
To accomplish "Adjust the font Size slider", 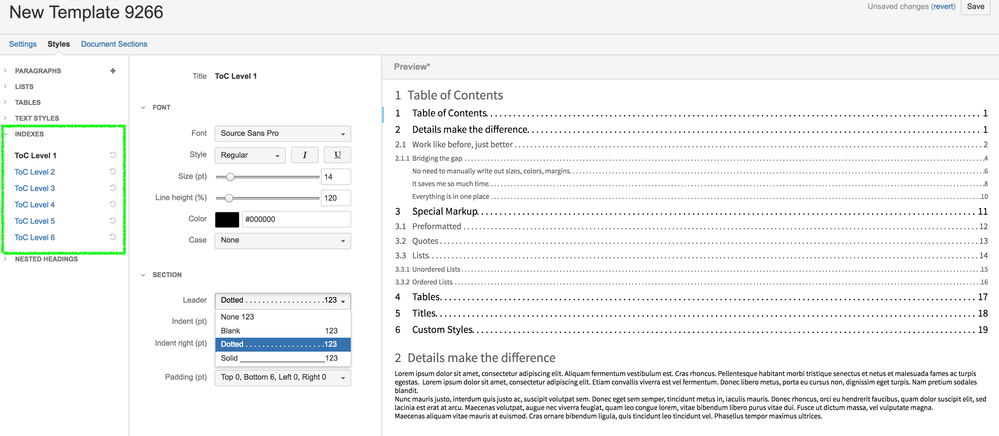I will pos(229,177).
